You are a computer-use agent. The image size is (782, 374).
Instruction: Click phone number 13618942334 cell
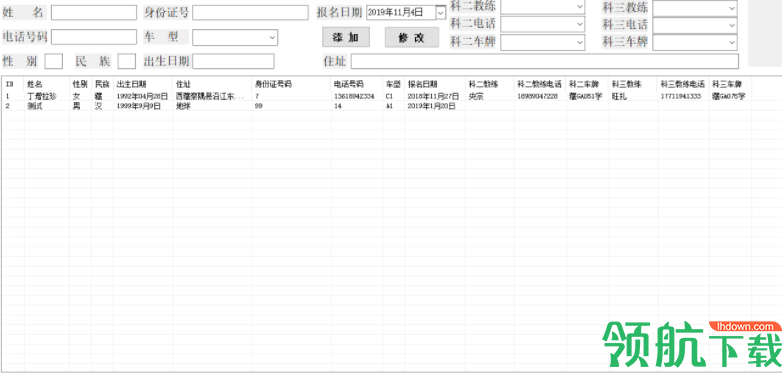coord(354,96)
